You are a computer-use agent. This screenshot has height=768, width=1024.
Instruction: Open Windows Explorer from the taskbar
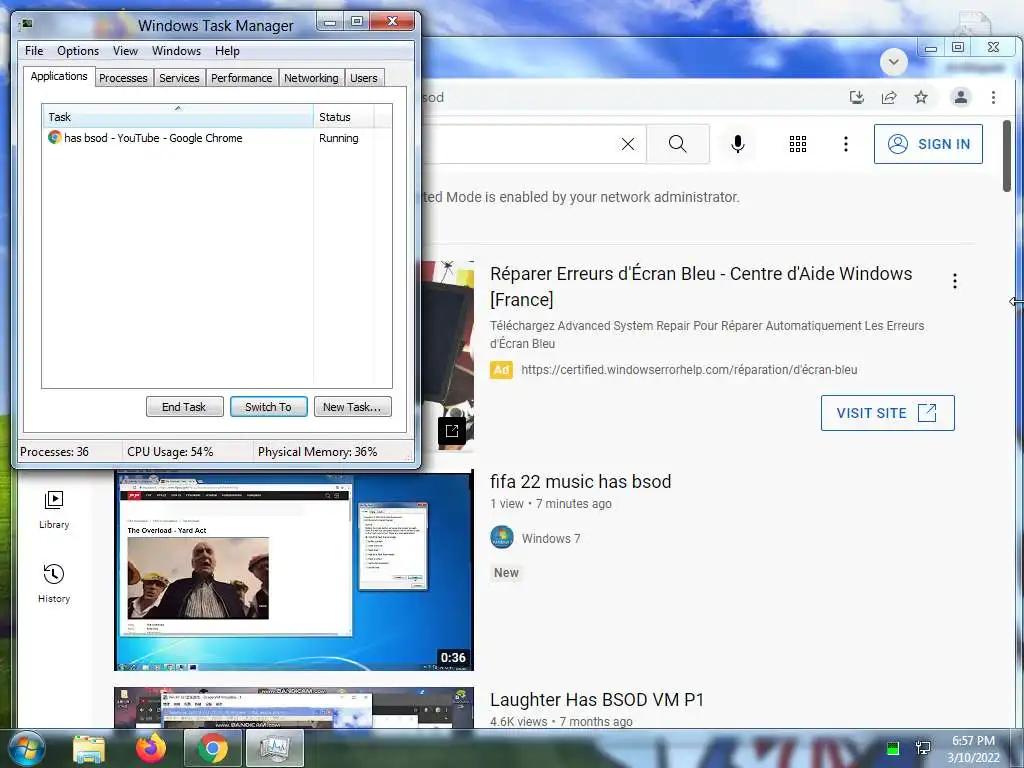[x=89, y=749]
